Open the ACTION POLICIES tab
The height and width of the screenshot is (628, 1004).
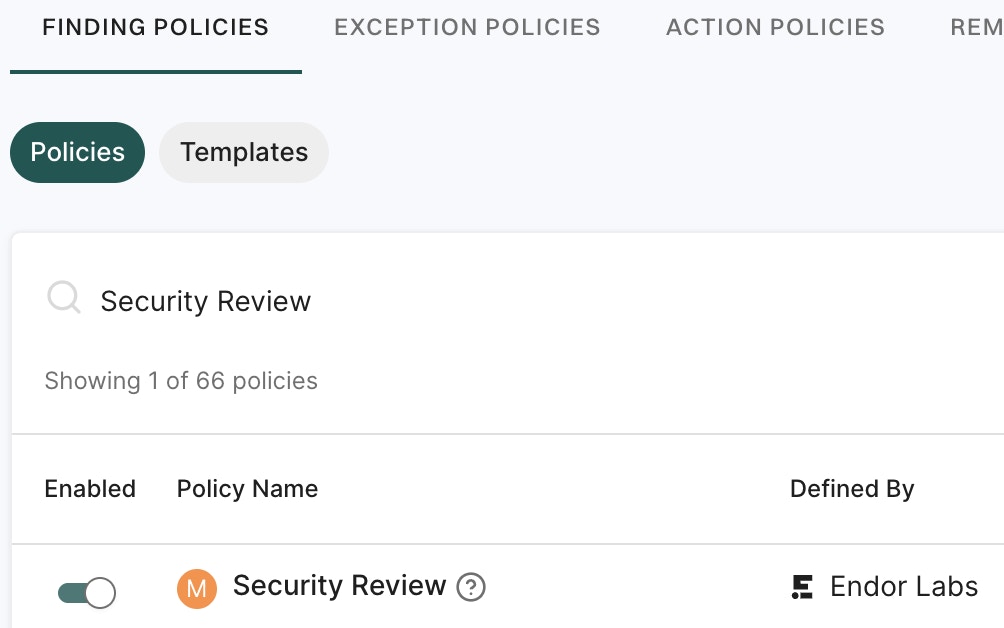tap(775, 27)
